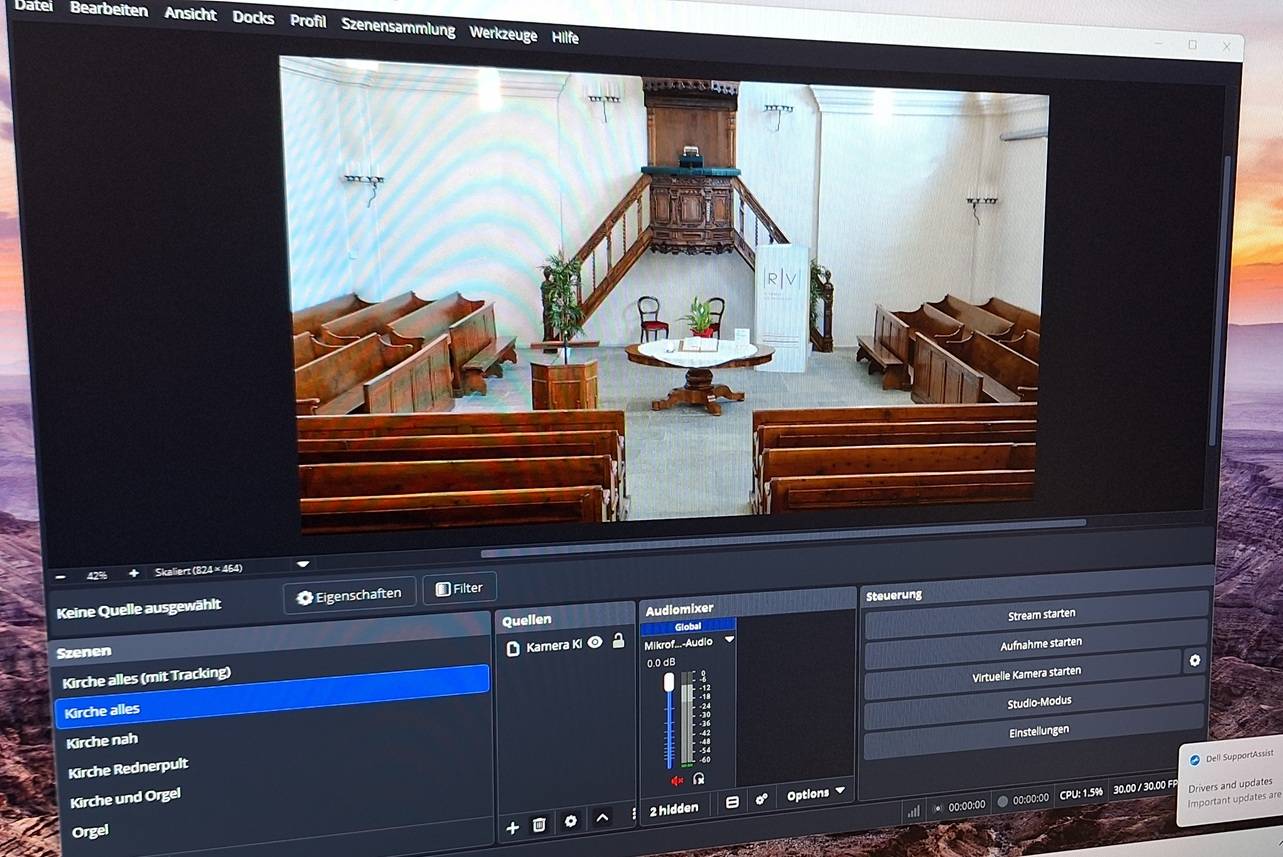
Task: Toggle the lock on Kamera Ki source
Action: click(x=618, y=641)
